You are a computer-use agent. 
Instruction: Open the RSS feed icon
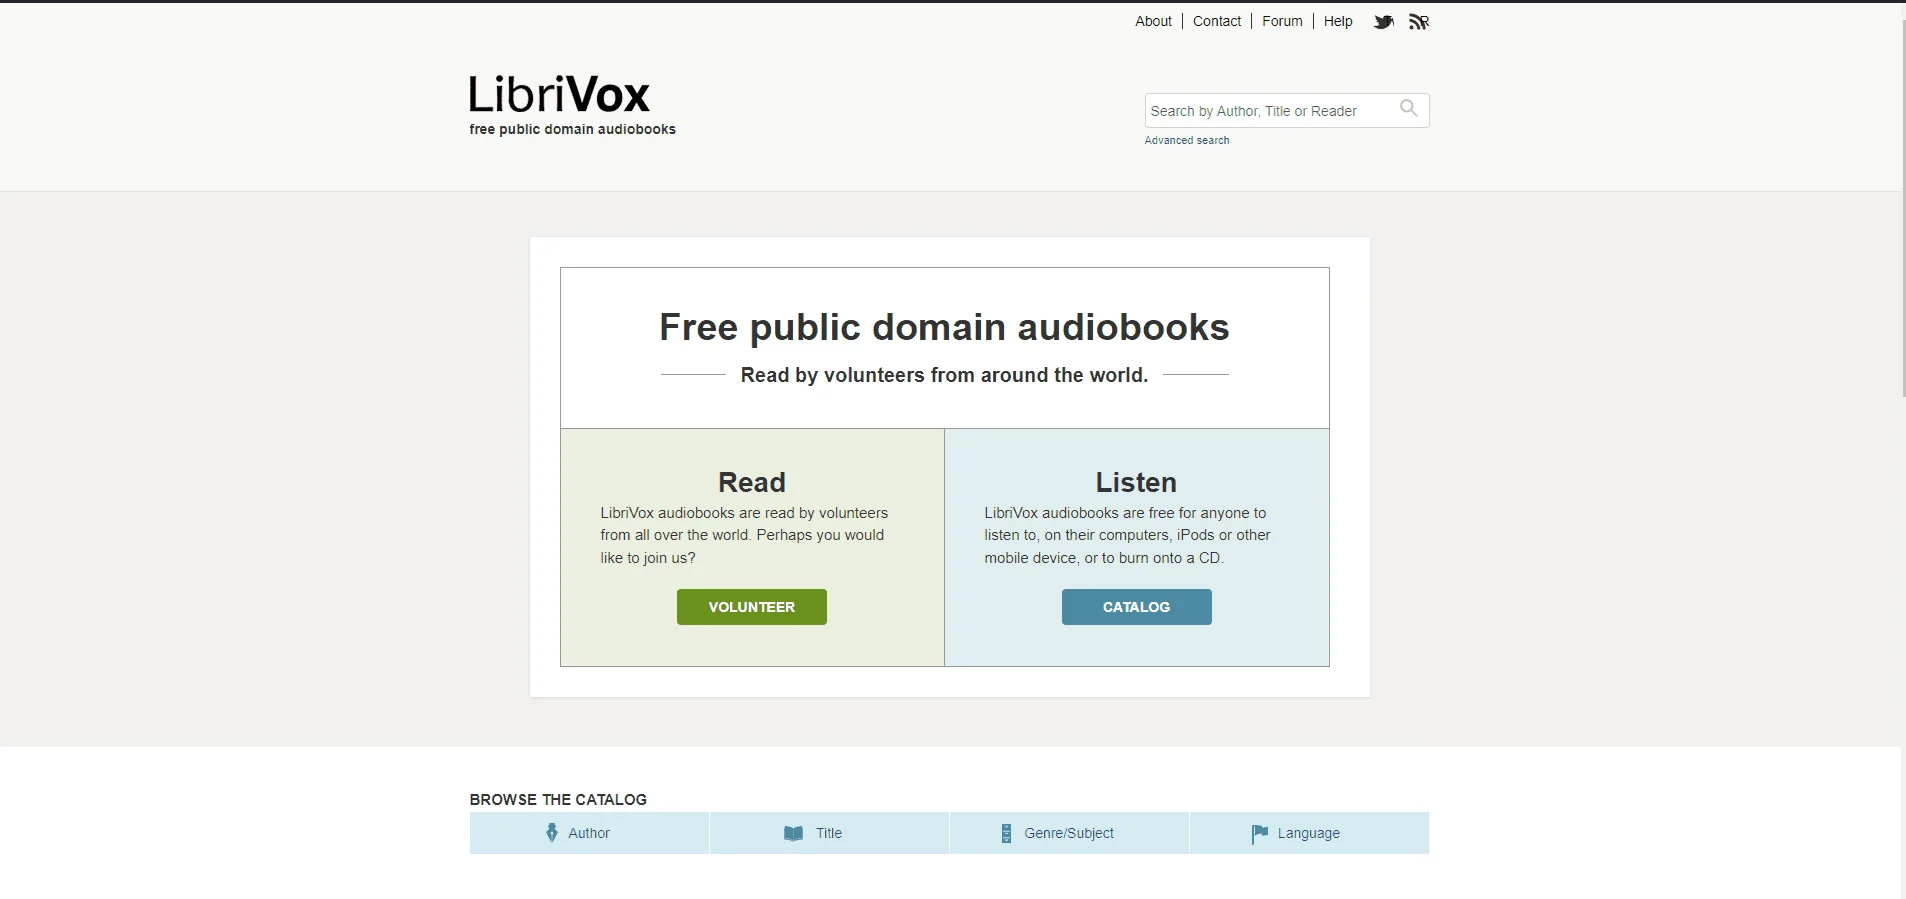click(1419, 21)
